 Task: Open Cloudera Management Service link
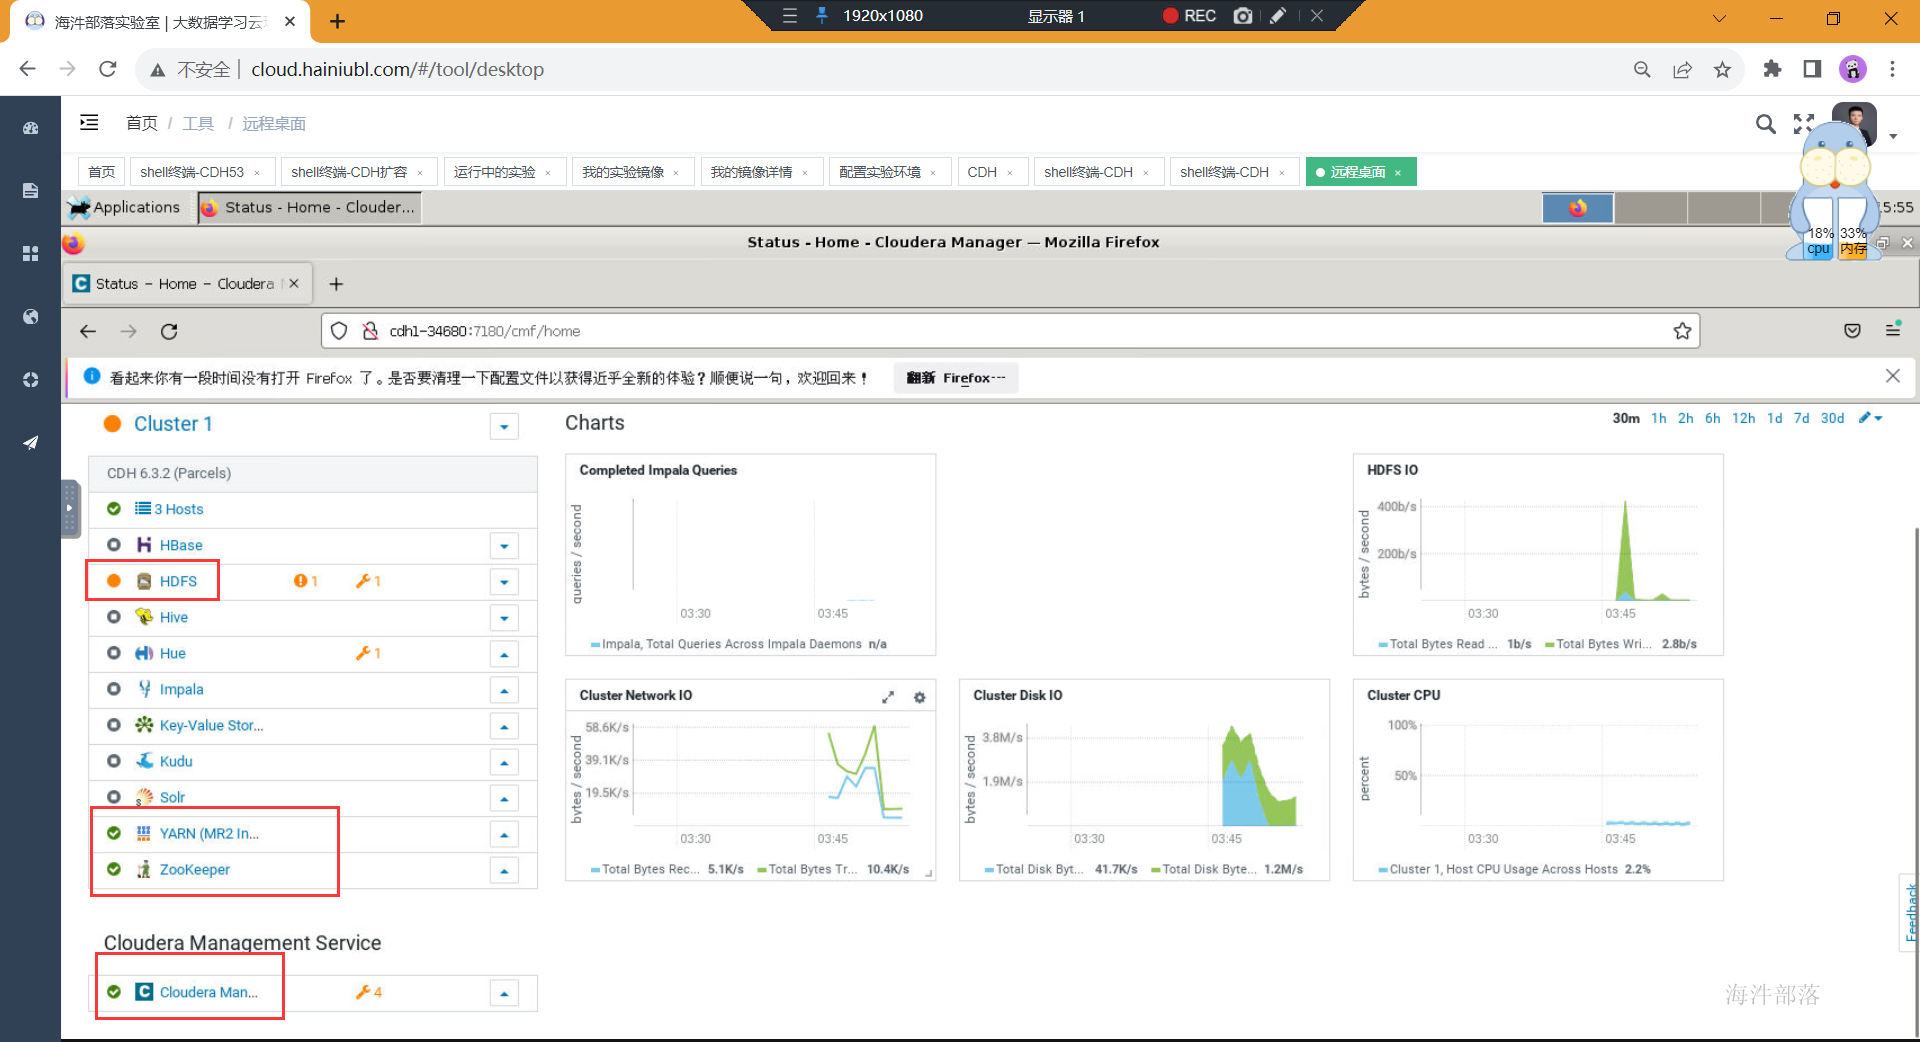[x=208, y=992]
